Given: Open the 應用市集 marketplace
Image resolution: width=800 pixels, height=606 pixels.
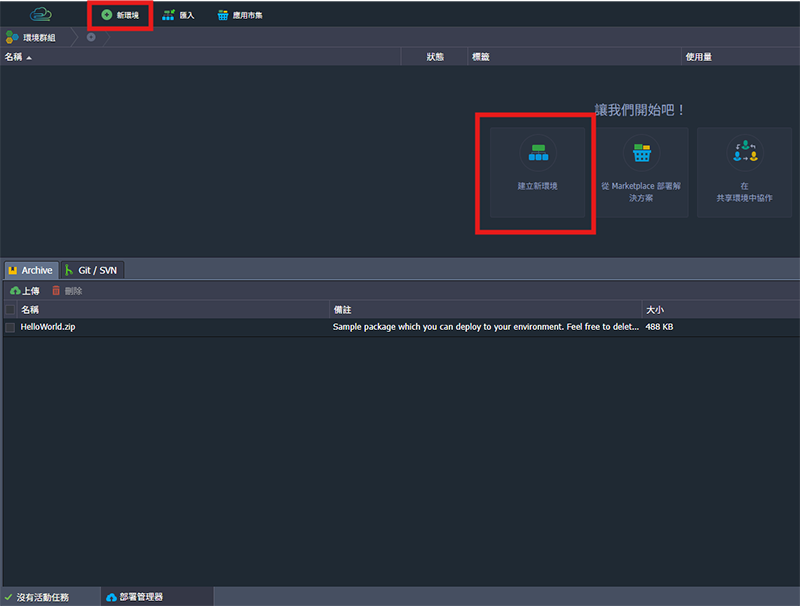Looking at the screenshot, I should click(x=240, y=15).
